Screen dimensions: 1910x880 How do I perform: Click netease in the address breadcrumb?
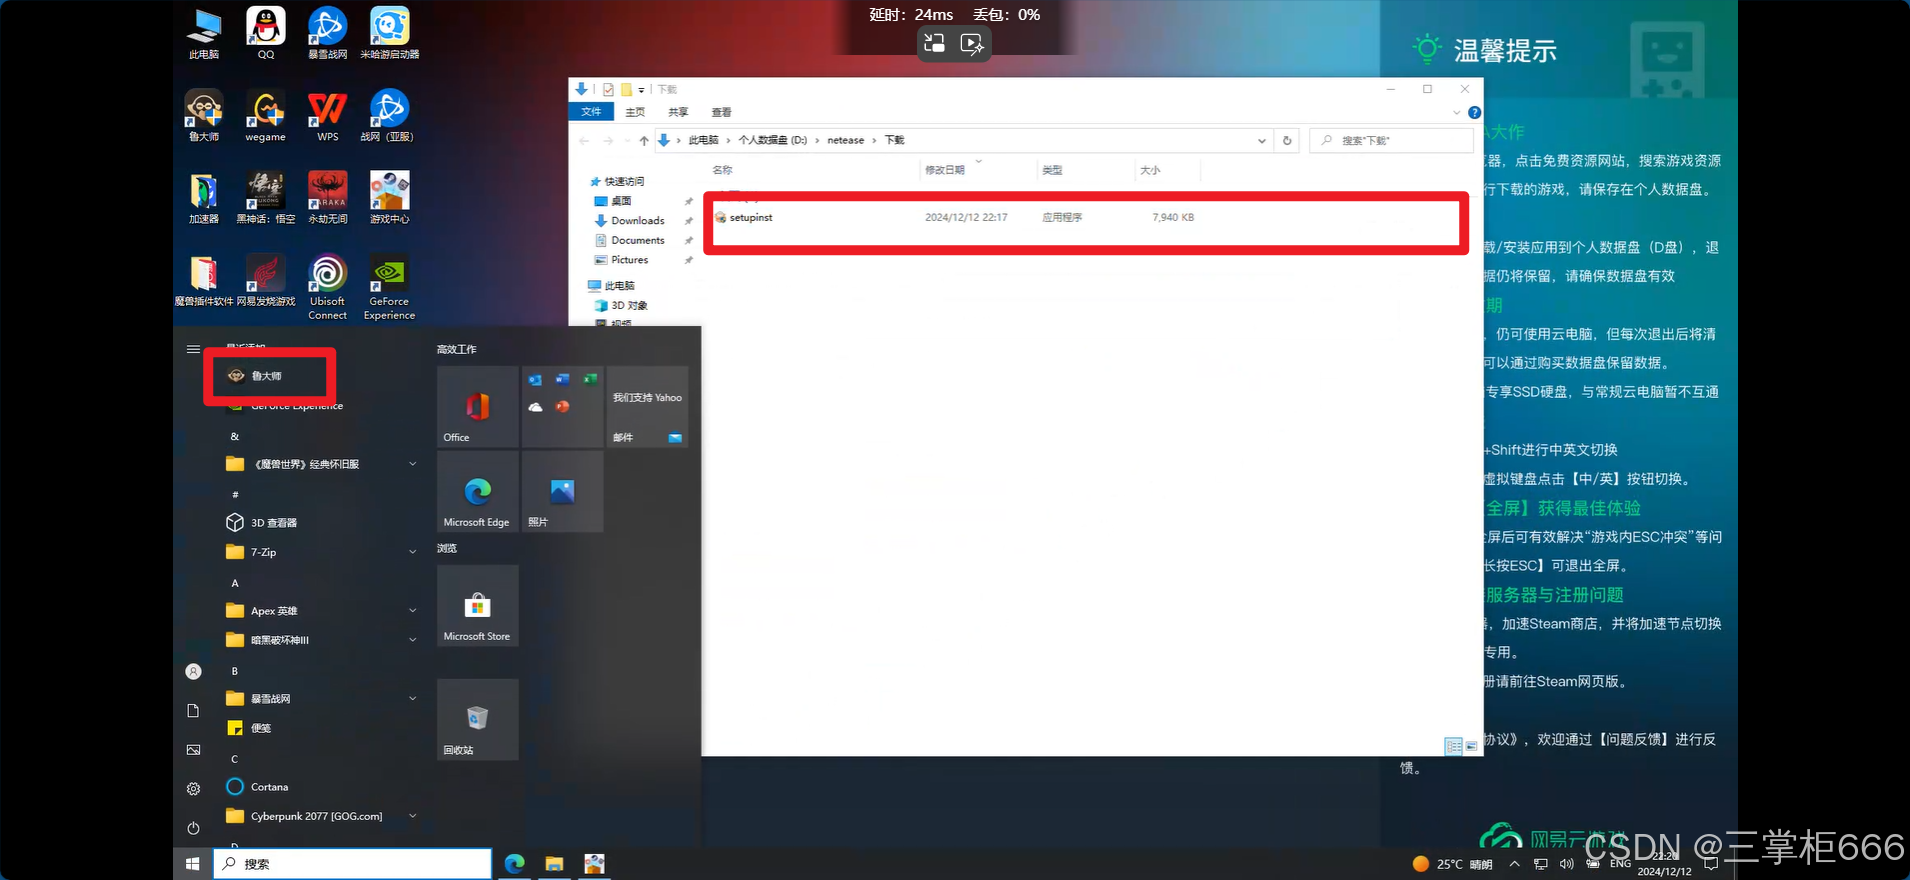(846, 141)
